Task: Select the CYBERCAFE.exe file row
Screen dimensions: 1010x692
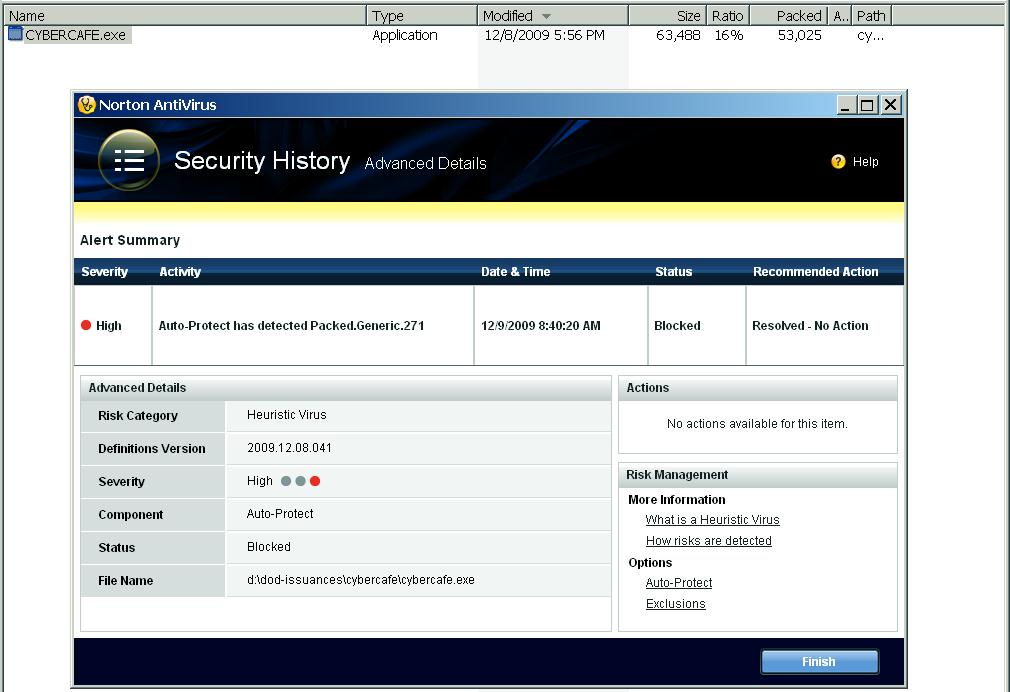Action: click(76, 35)
